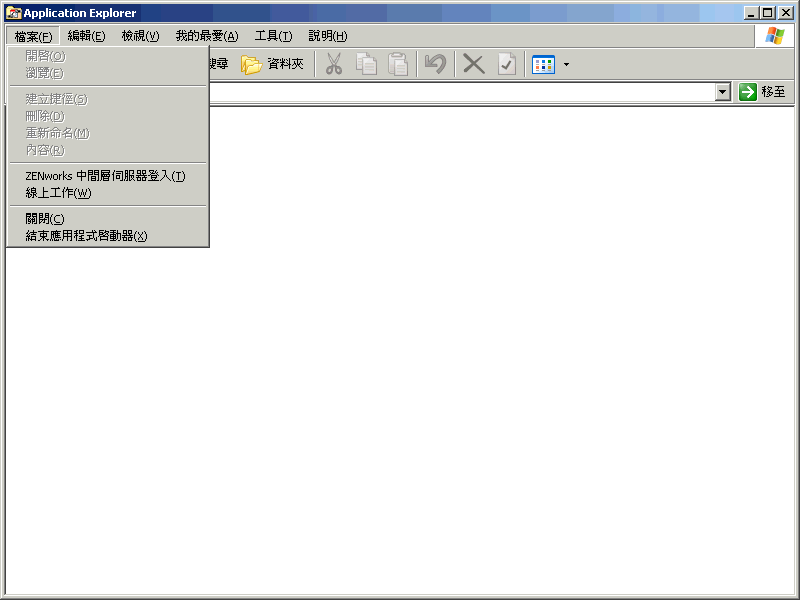Click the disabled 重新命名(M) menu entry
The height and width of the screenshot is (600, 800).
pyautogui.click(x=108, y=133)
